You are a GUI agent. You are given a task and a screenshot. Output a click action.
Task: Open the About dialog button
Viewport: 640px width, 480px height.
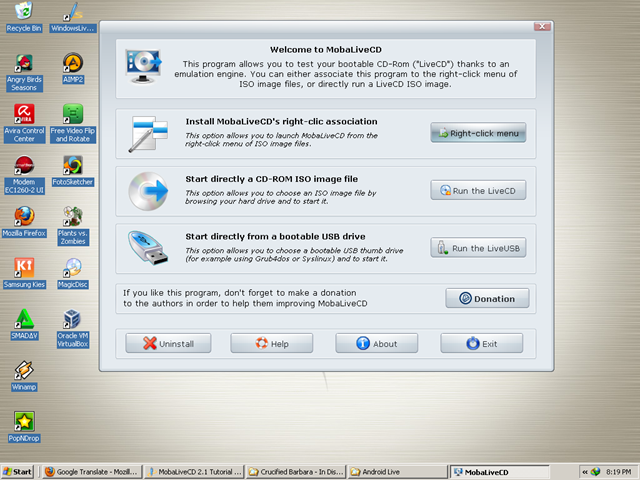click(x=377, y=343)
